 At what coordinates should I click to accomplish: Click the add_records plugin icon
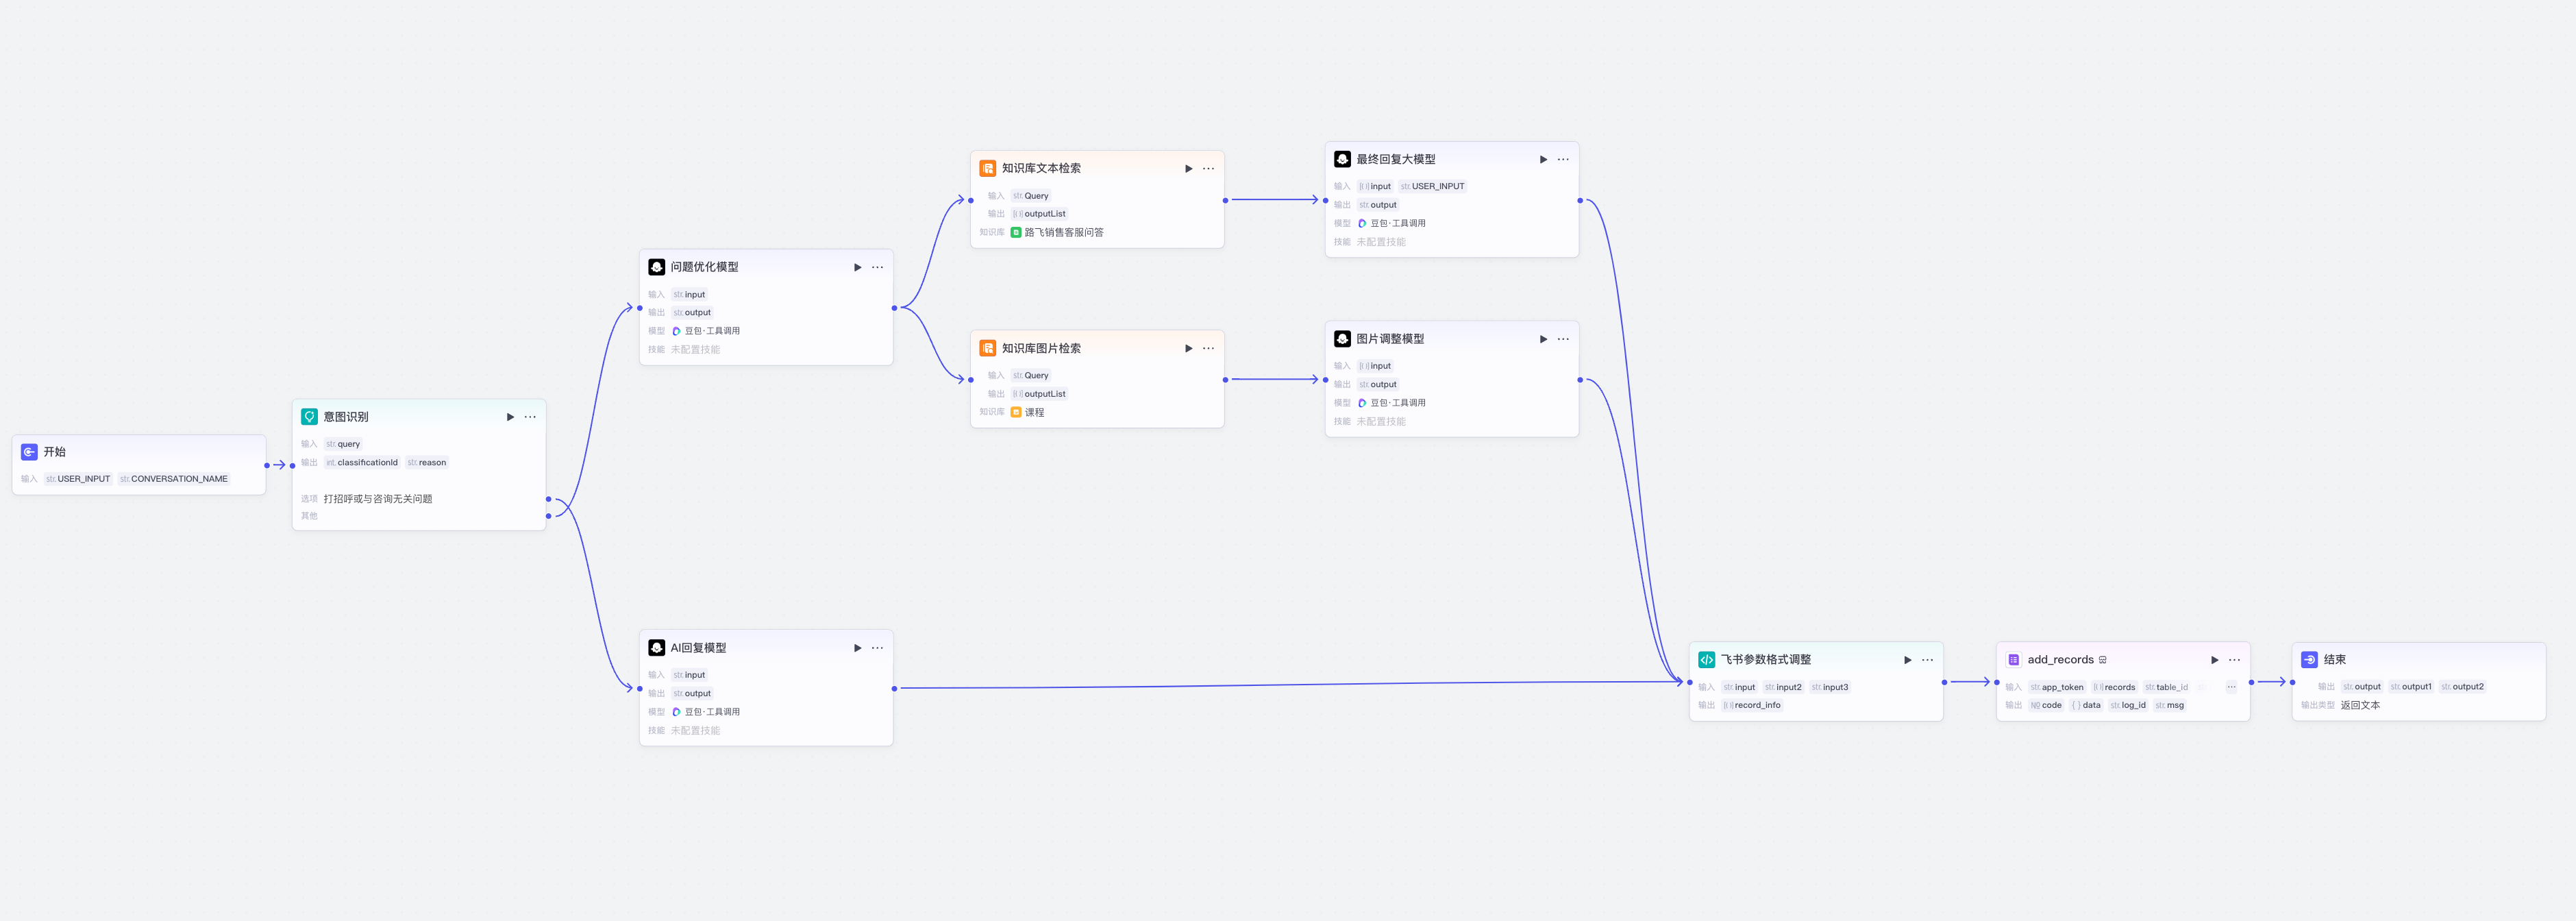[2013, 660]
